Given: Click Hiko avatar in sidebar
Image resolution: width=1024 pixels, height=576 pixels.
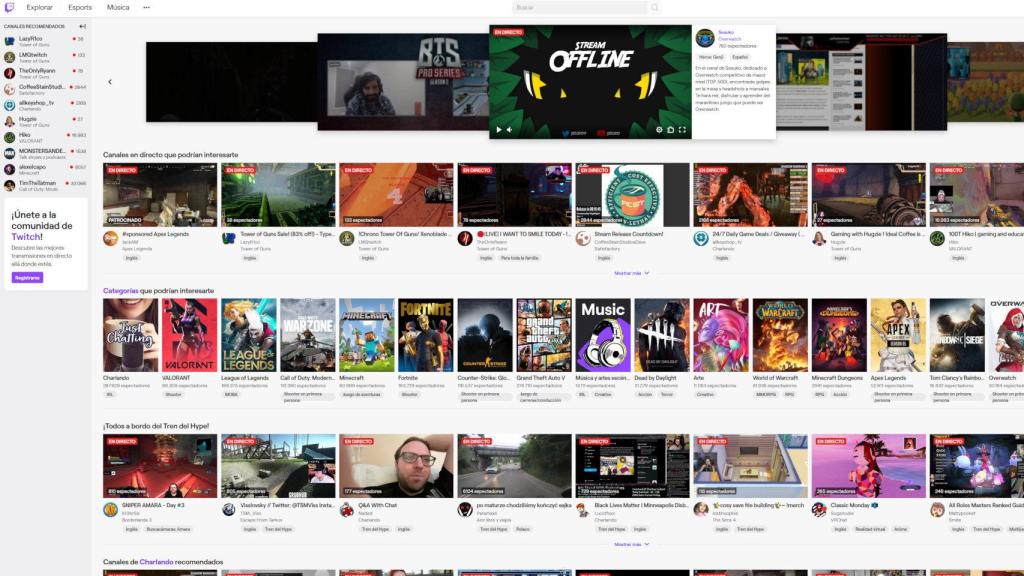Looking at the screenshot, I should [x=9, y=137].
